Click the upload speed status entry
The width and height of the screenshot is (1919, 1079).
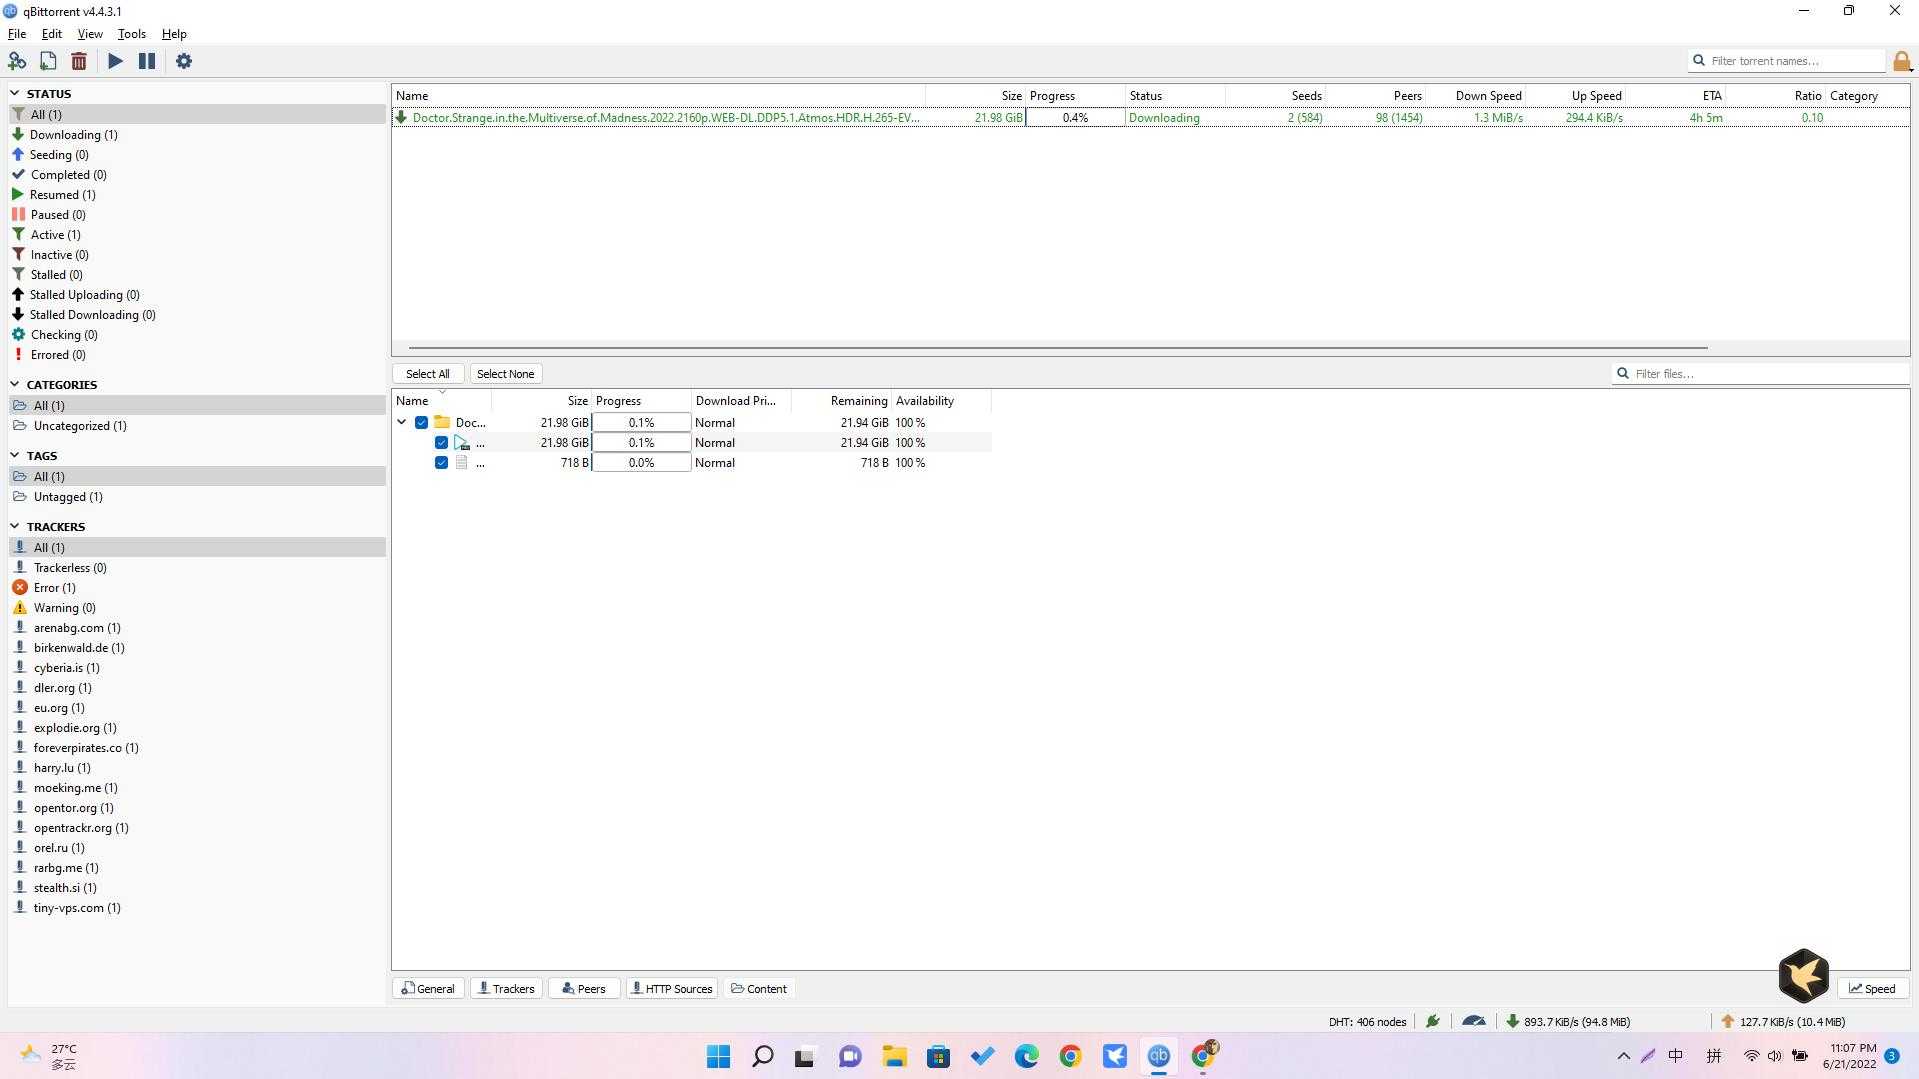coord(1783,1021)
